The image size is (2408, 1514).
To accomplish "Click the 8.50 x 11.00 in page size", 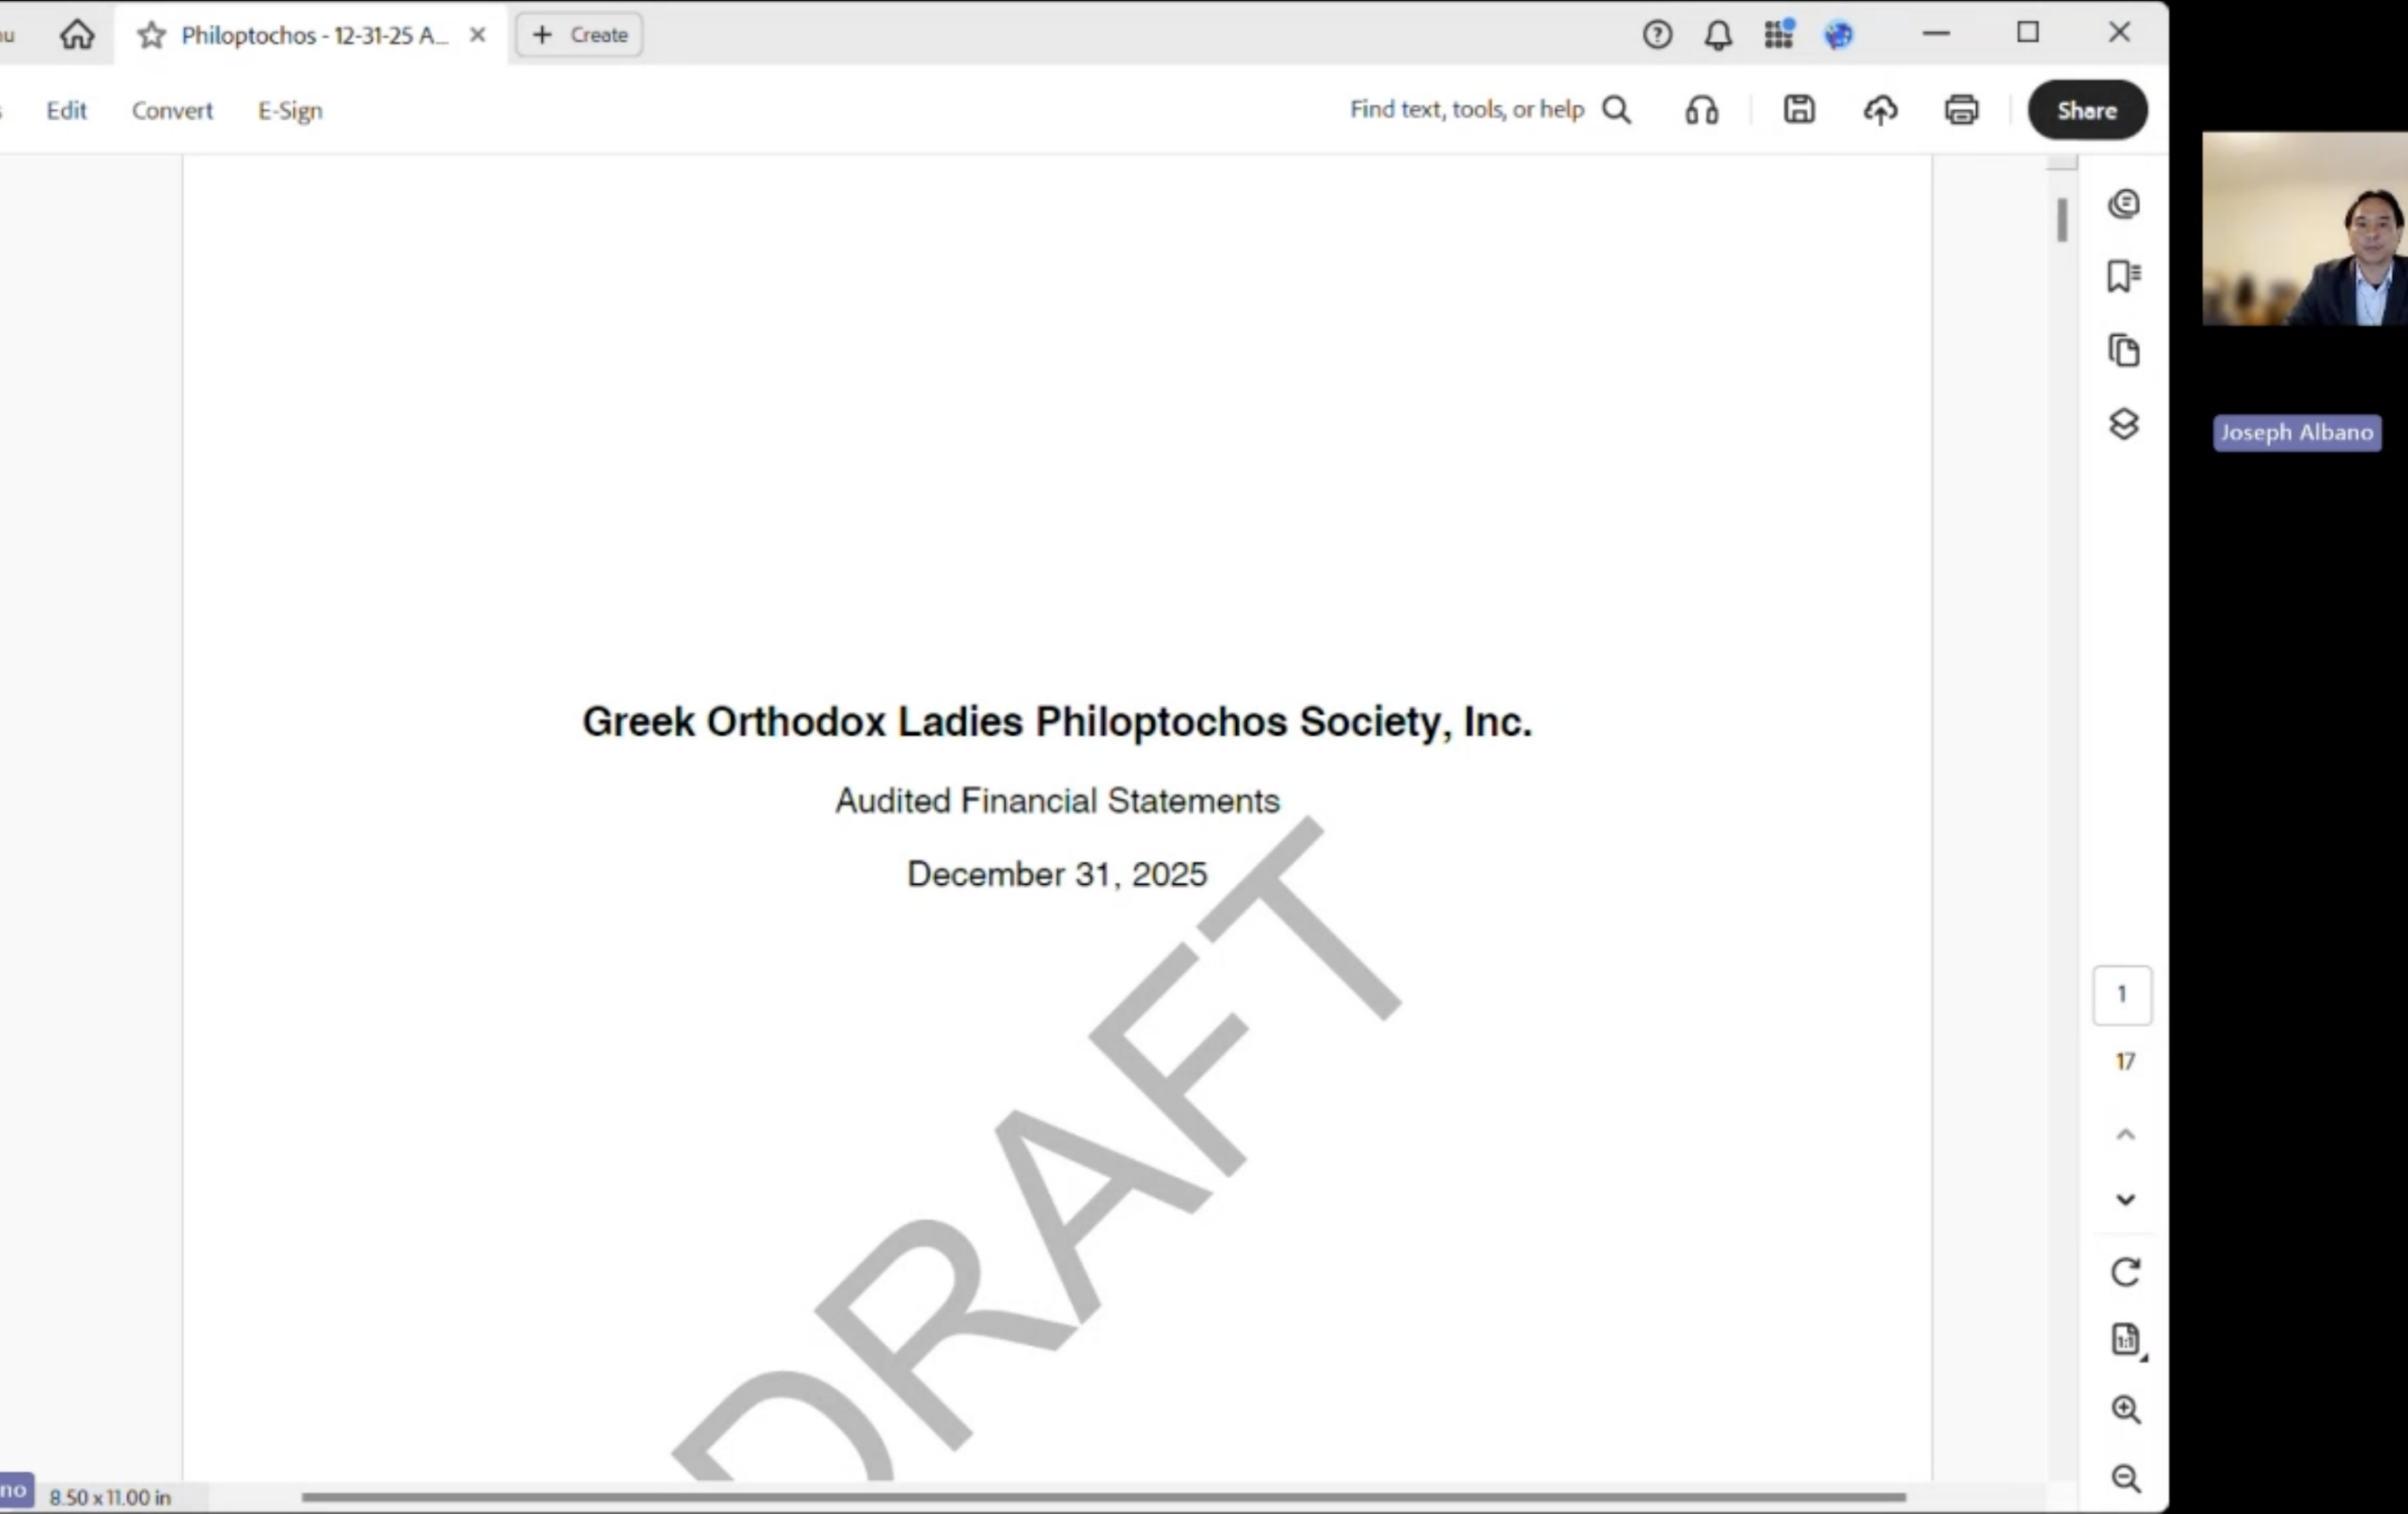I will pos(110,1497).
